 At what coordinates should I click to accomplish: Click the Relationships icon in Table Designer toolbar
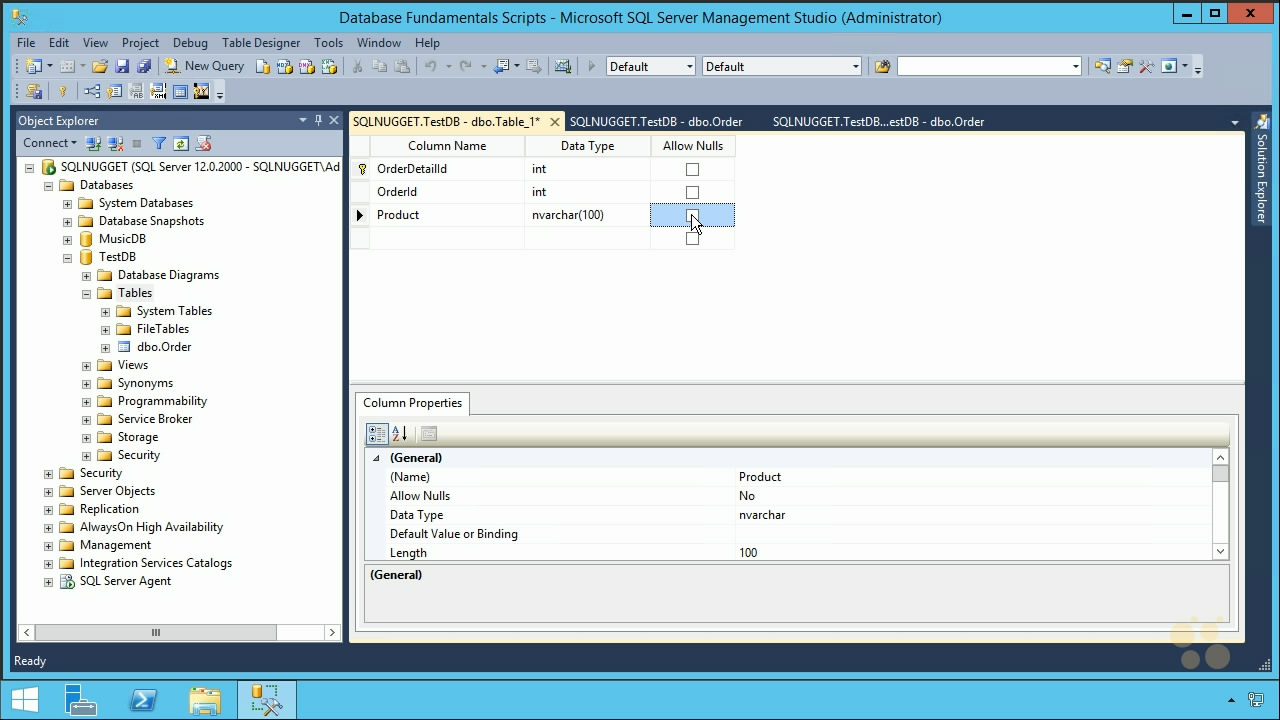click(x=92, y=92)
